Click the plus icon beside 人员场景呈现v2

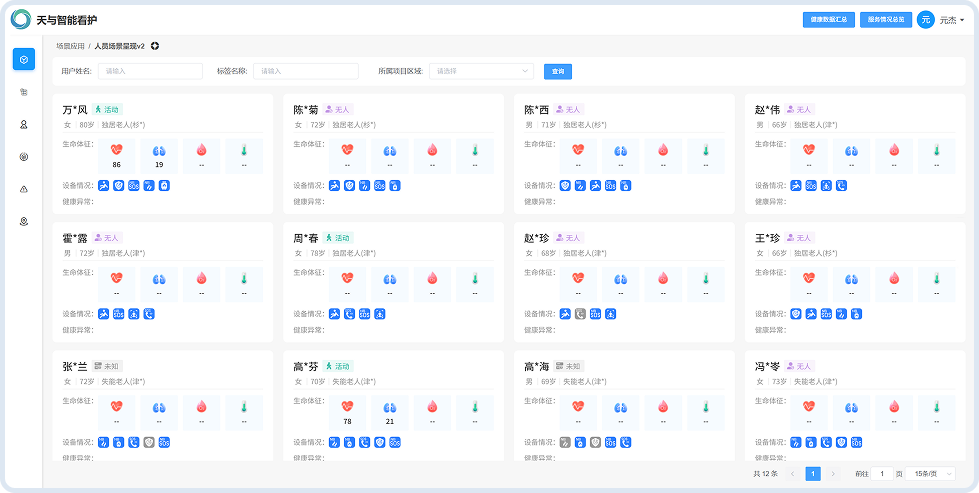click(x=155, y=46)
